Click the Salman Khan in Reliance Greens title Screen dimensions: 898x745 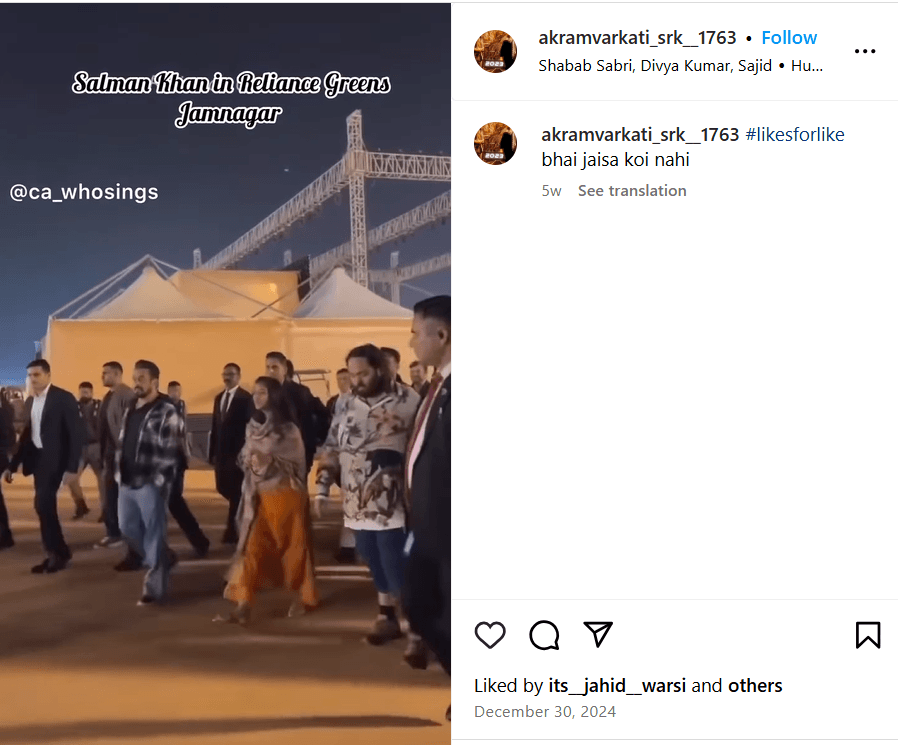[x=231, y=98]
